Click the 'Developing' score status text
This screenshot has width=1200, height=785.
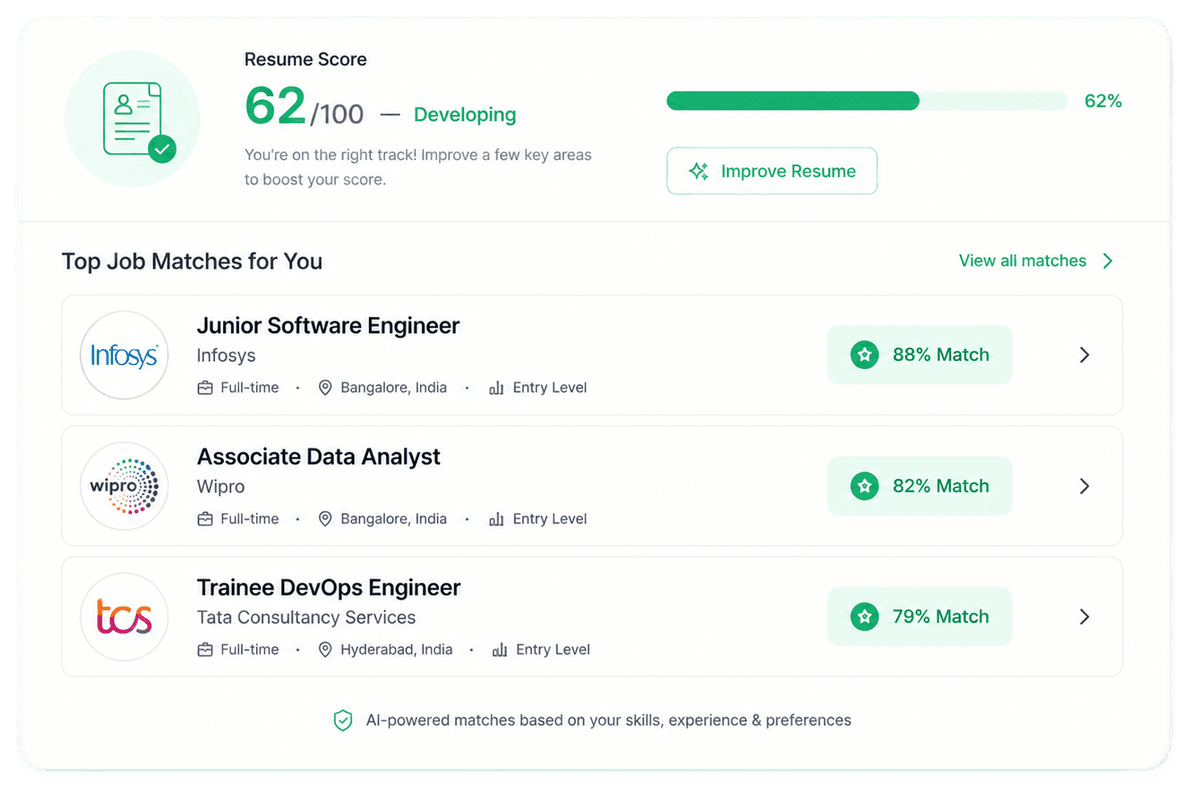pos(465,115)
